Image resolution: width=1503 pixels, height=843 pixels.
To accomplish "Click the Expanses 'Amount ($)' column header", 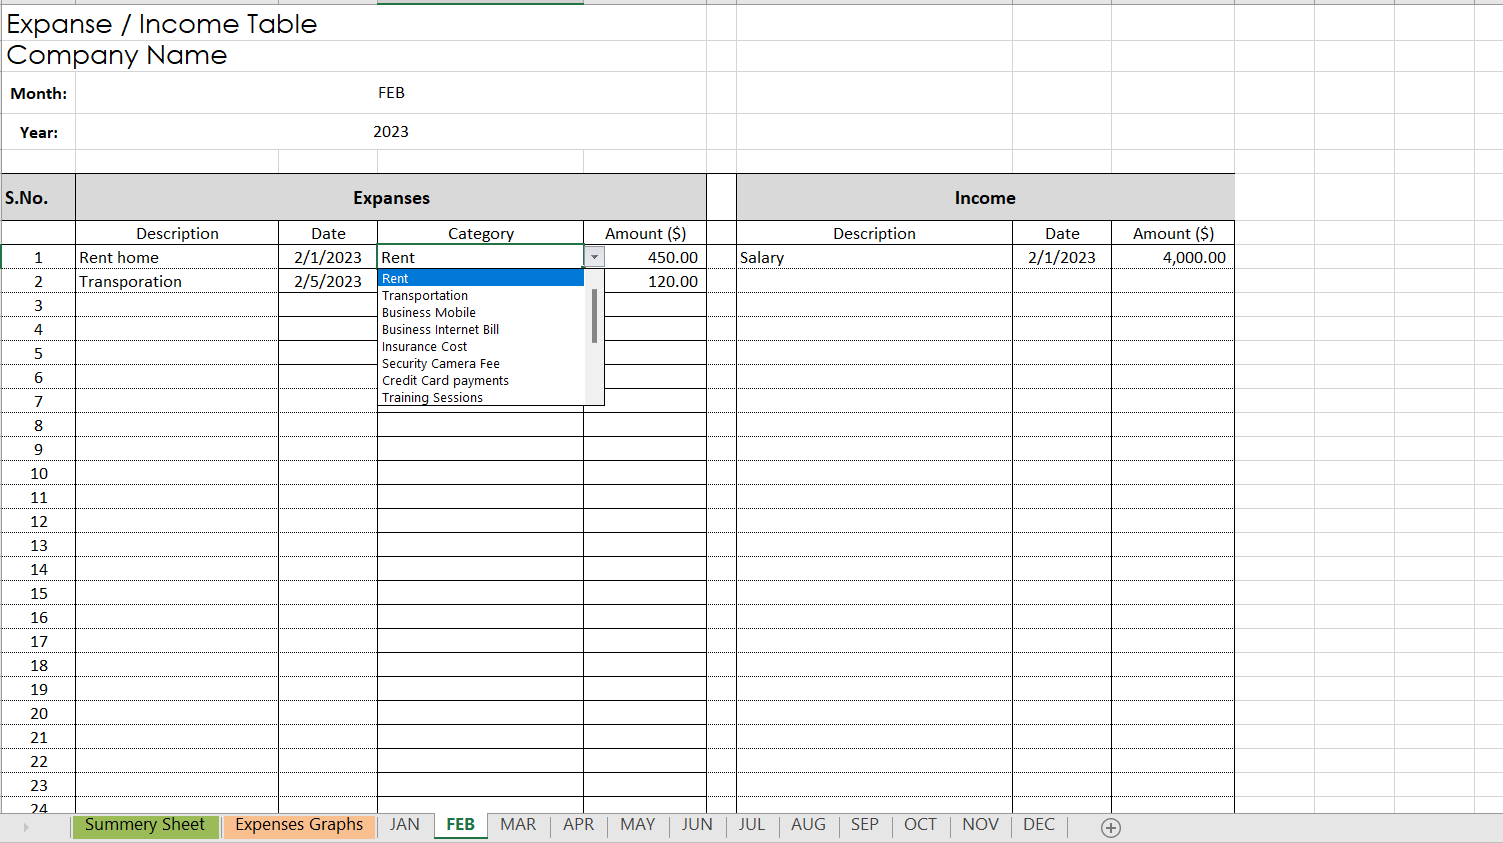I will pyautogui.click(x=645, y=233).
